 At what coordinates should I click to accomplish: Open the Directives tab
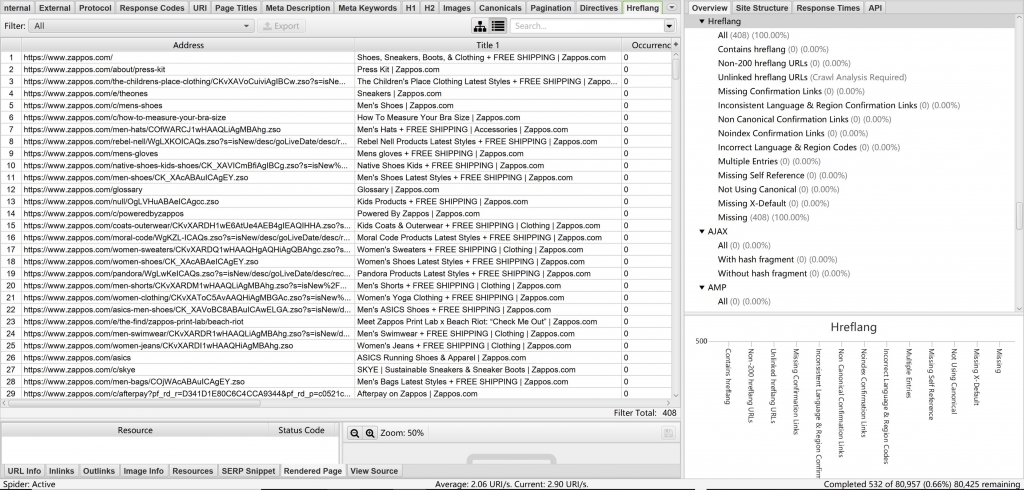[599, 8]
